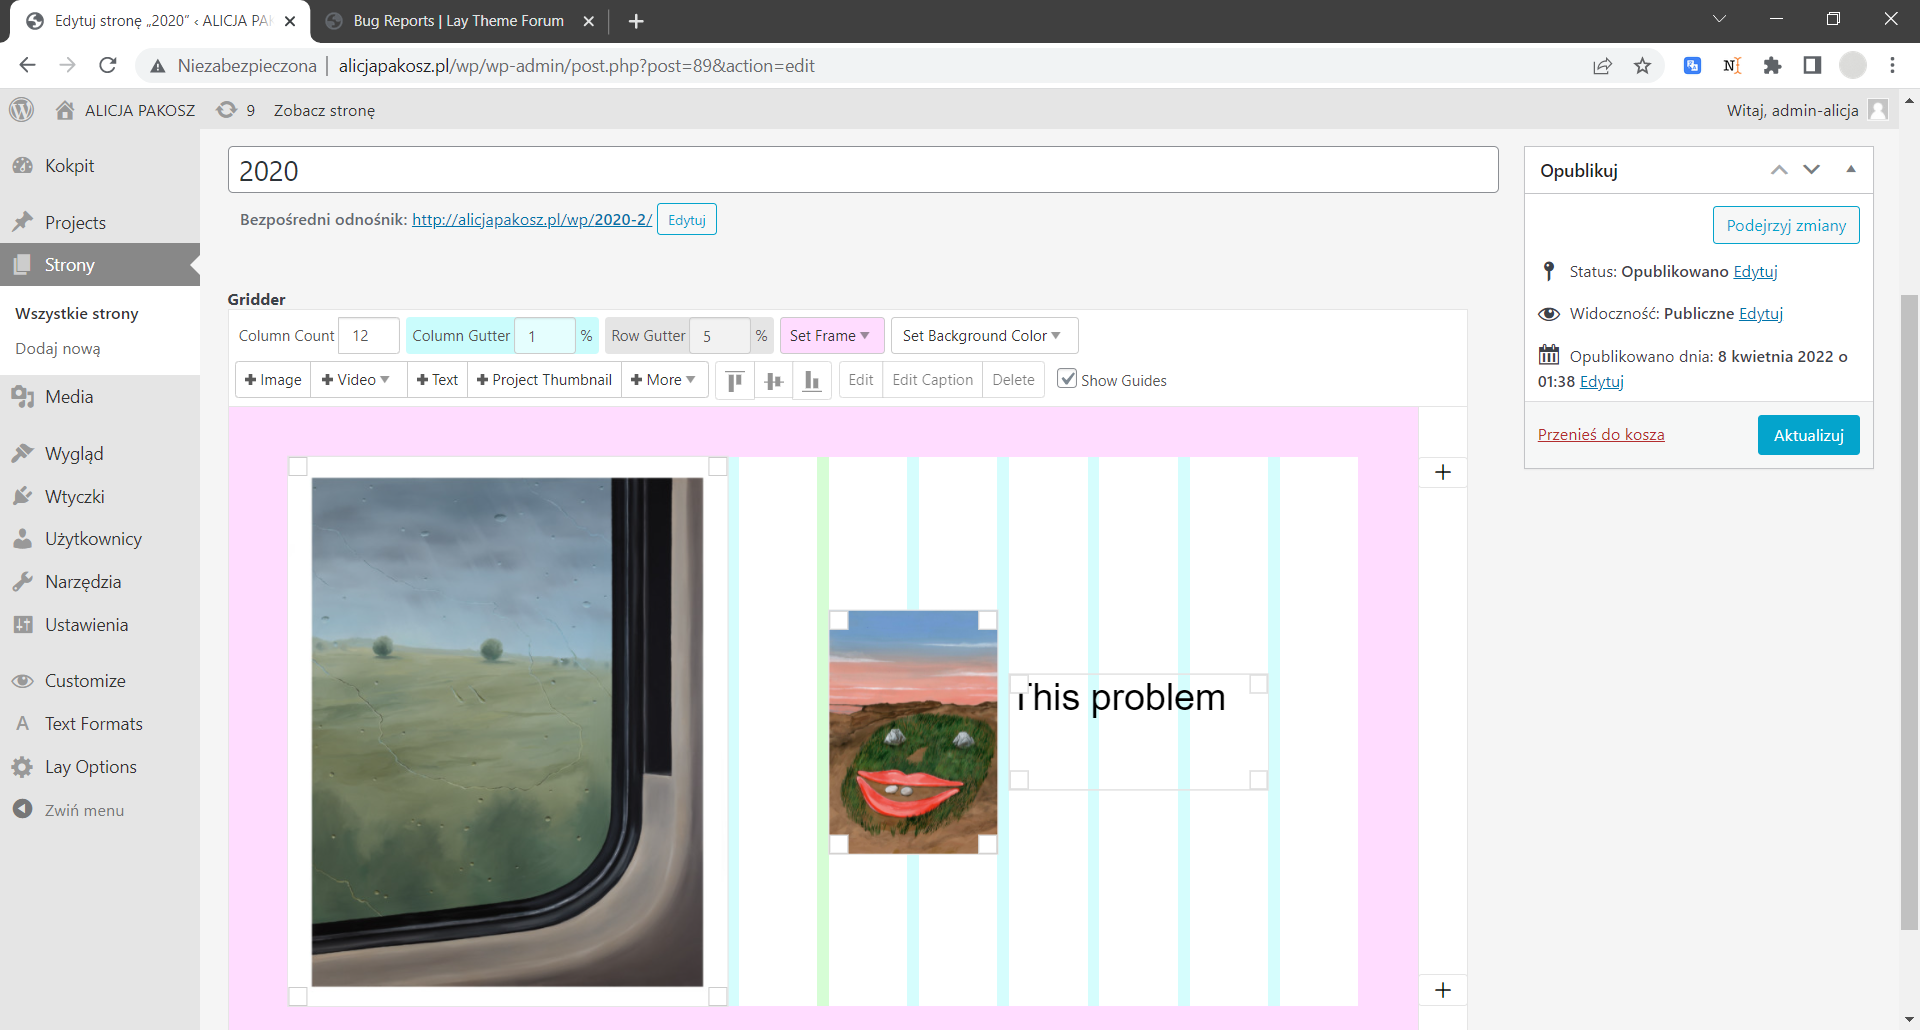Open the More elements dropdown
This screenshot has height=1030, width=1920.
[664, 380]
